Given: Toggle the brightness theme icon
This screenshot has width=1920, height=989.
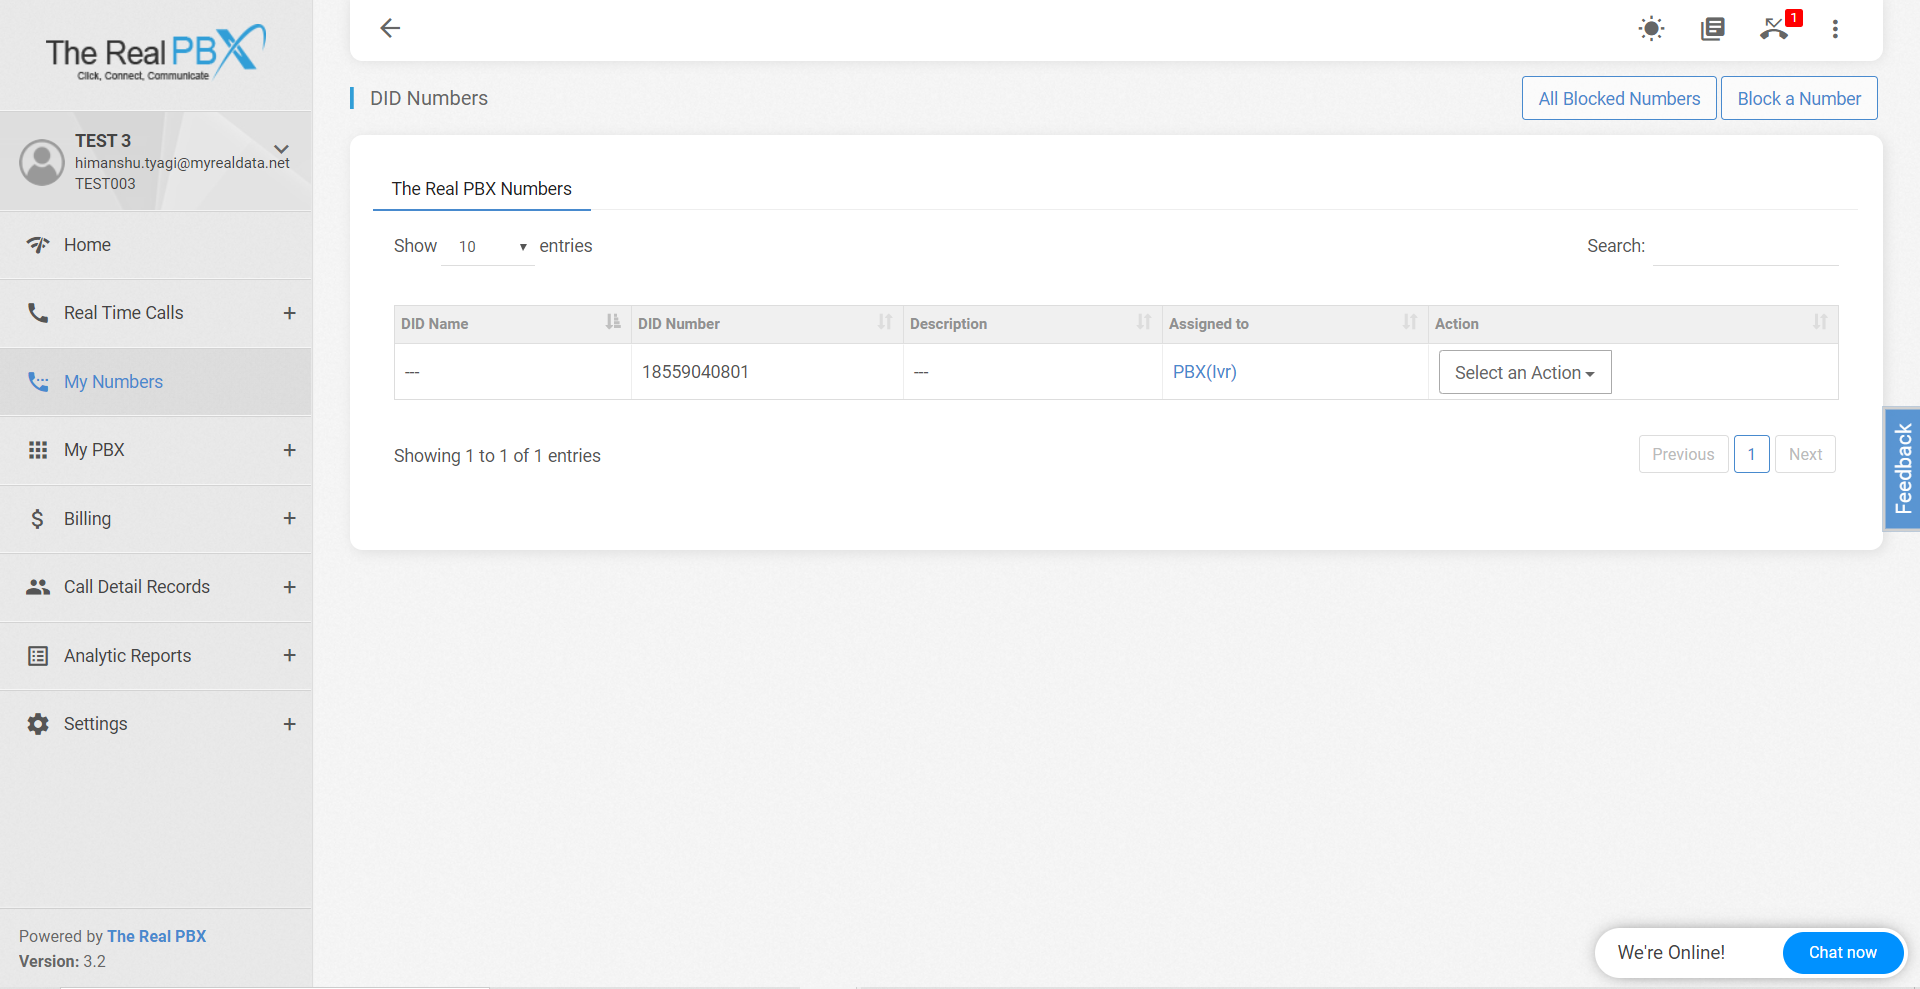Looking at the screenshot, I should point(1651,29).
